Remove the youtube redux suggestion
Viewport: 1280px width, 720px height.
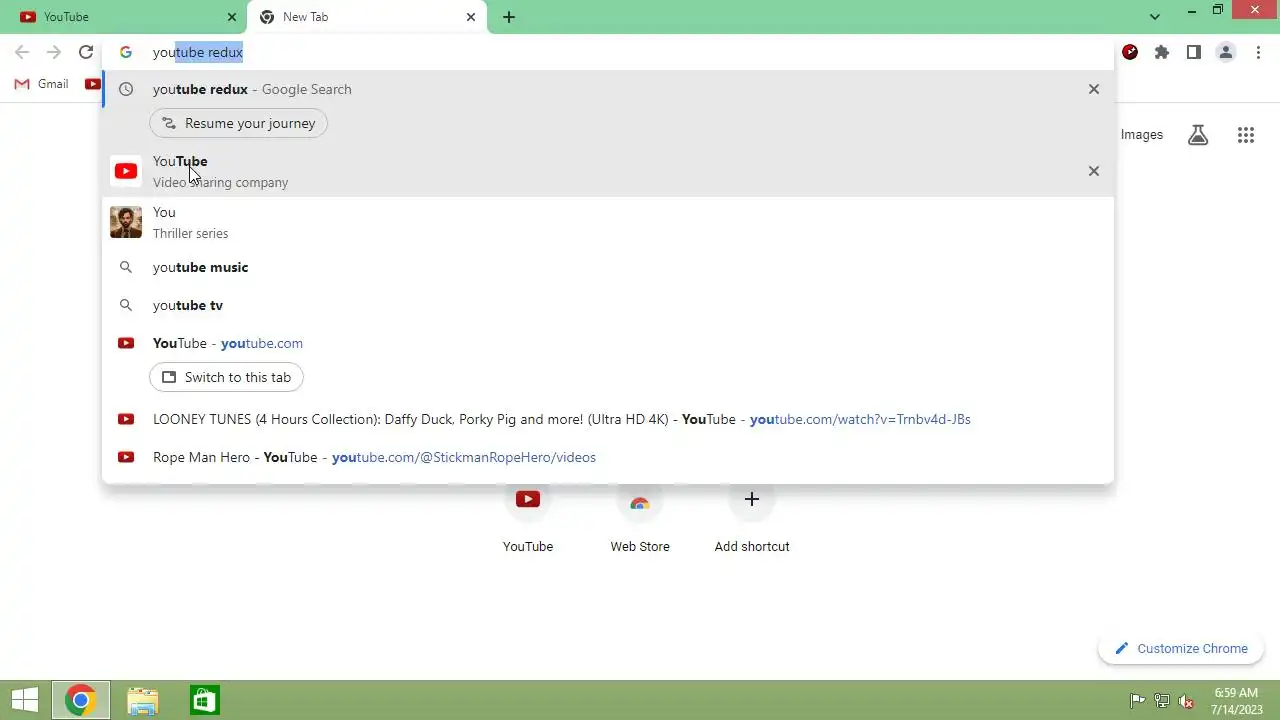pyautogui.click(x=1094, y=89)
